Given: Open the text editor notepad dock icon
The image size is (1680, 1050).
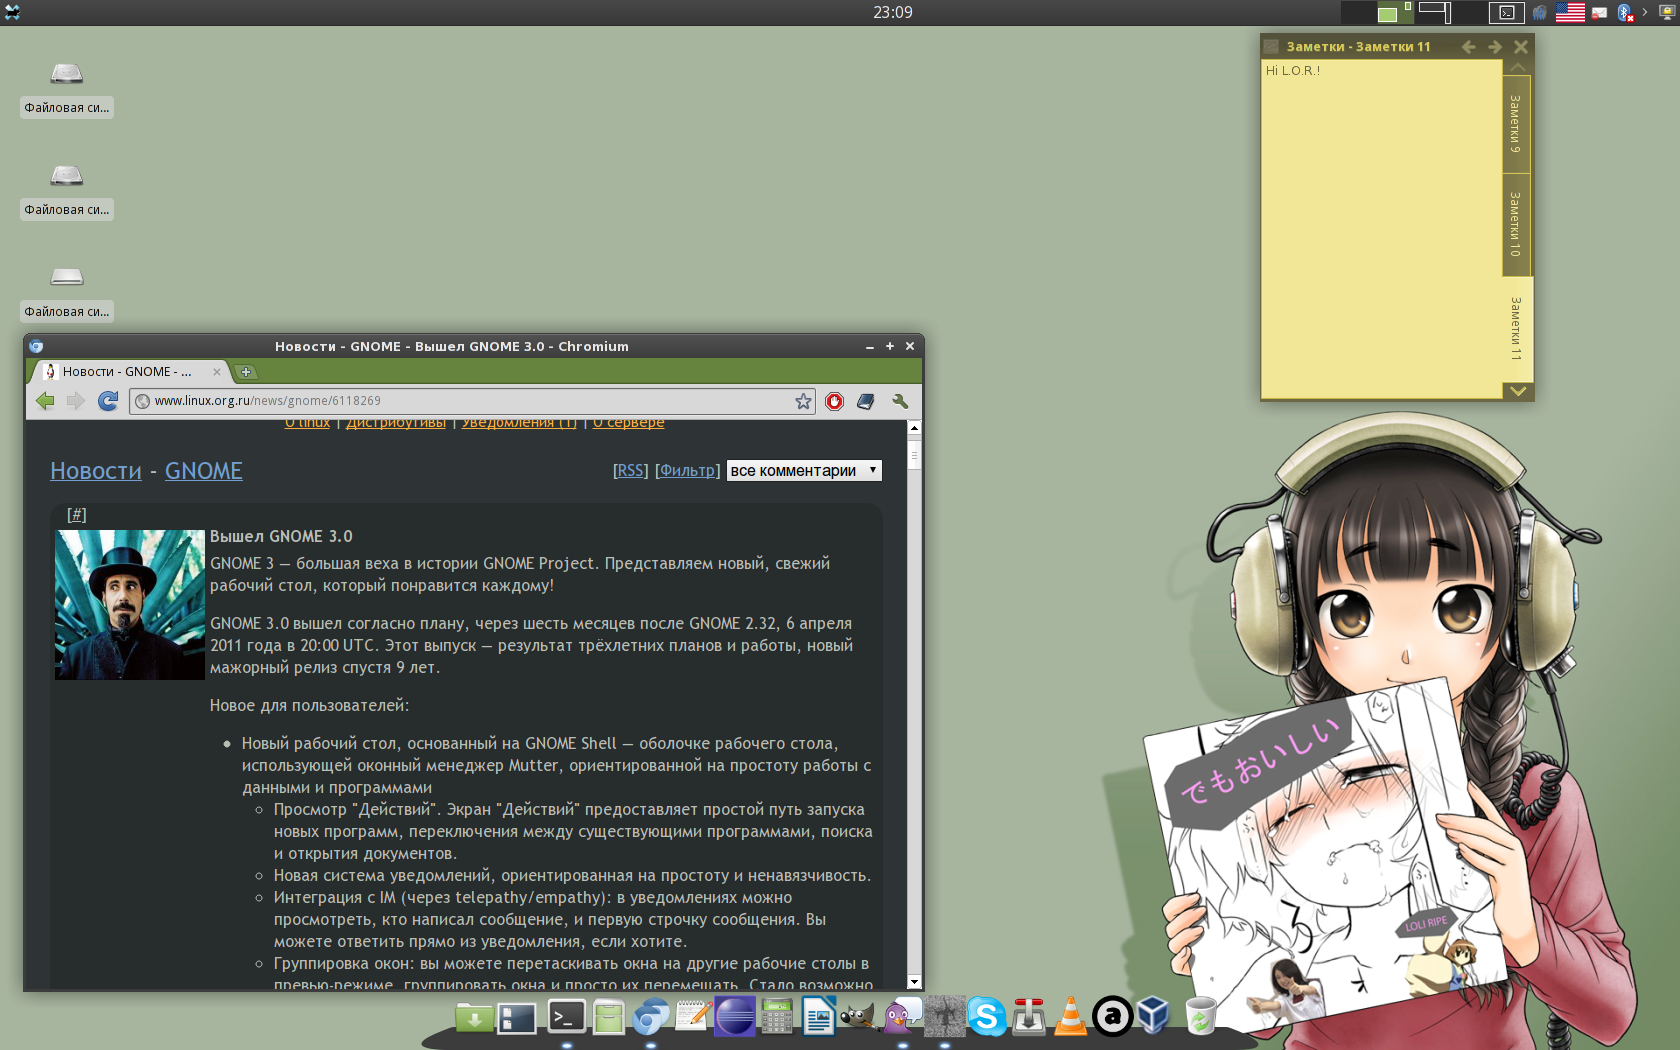Looking at the screenshot, I should tap(693, 1017).
